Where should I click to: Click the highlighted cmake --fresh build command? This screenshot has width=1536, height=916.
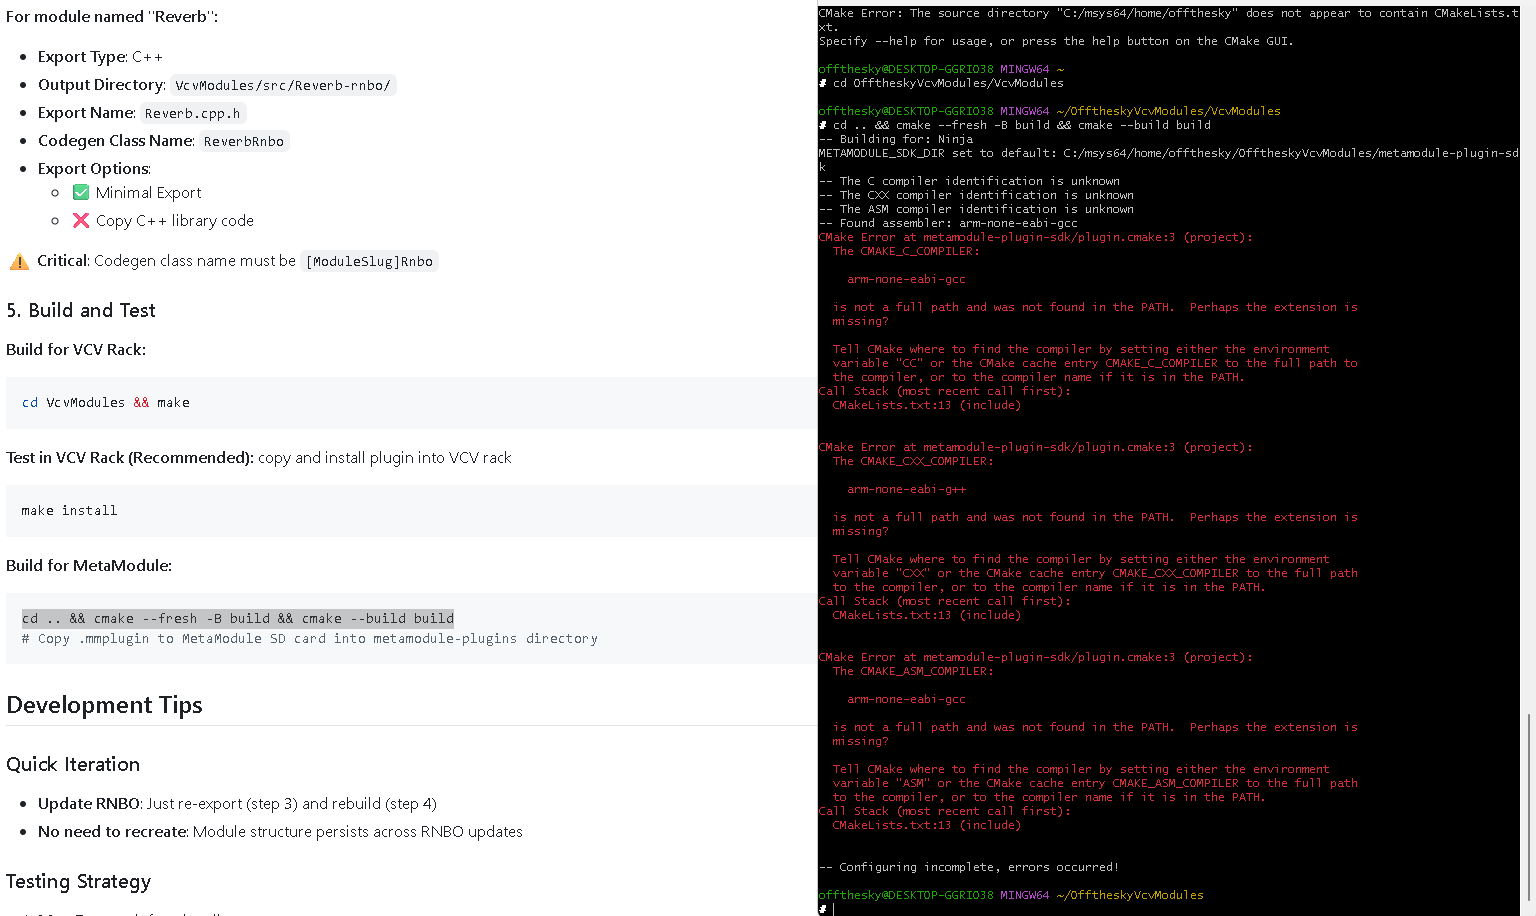pyautogui.click(x=238, y=618)
